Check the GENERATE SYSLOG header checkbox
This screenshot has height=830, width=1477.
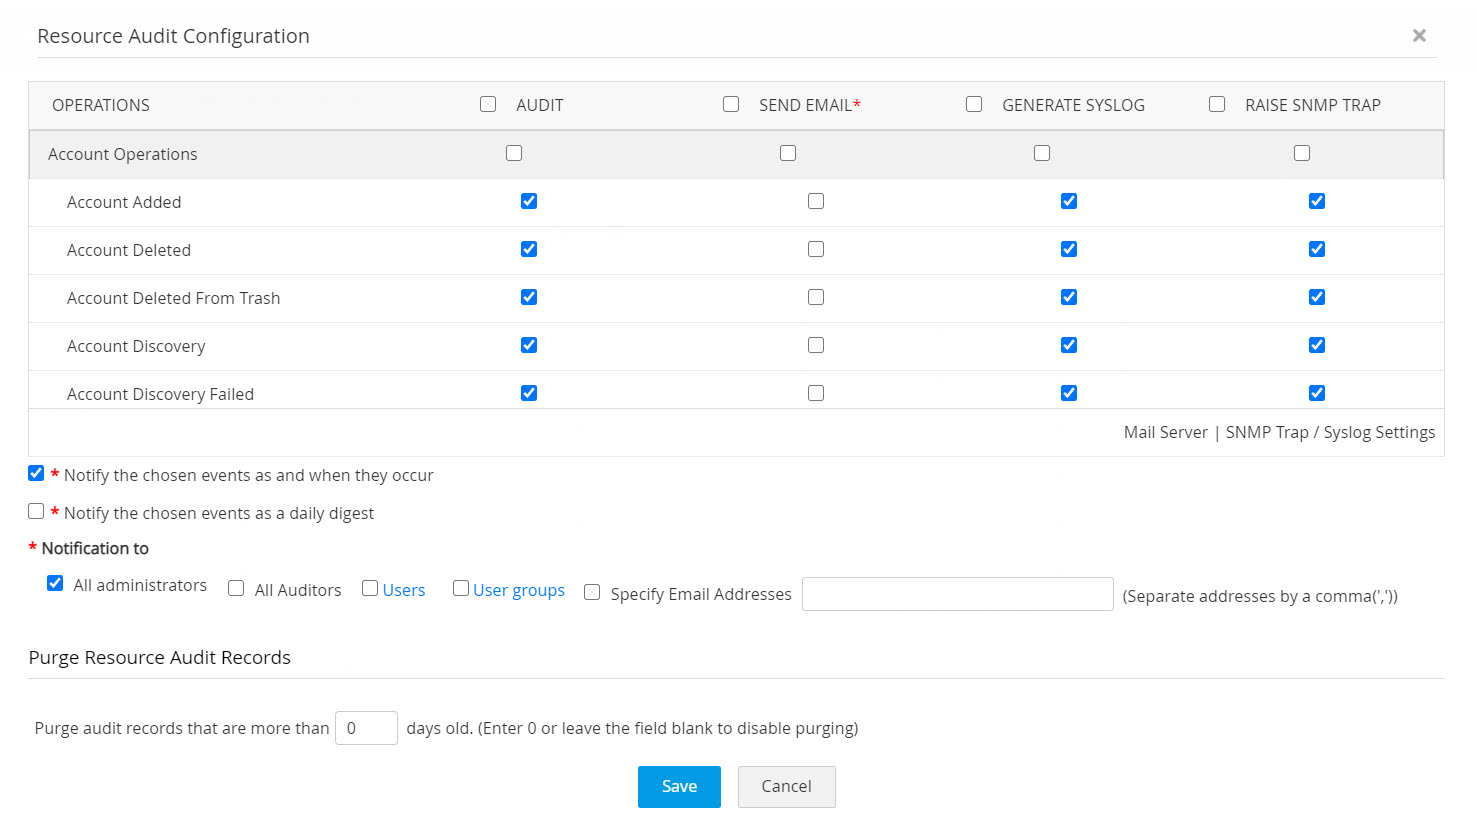tap(974, 104)
